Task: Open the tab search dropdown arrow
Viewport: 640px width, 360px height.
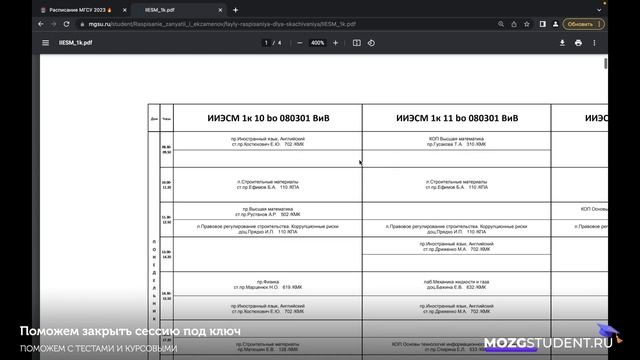Action: pos(599,10)
